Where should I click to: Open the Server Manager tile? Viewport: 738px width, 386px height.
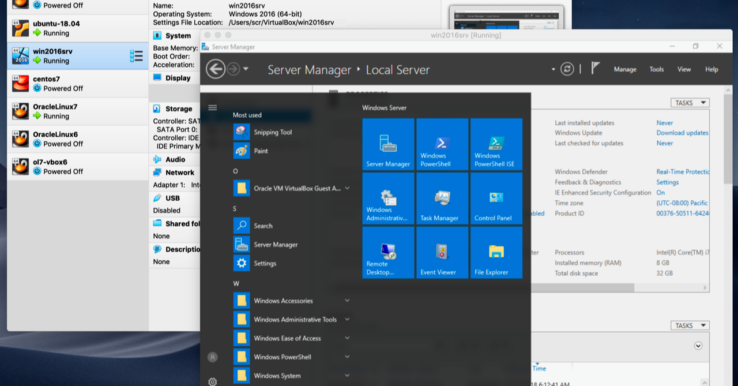[x=388, y=144]
